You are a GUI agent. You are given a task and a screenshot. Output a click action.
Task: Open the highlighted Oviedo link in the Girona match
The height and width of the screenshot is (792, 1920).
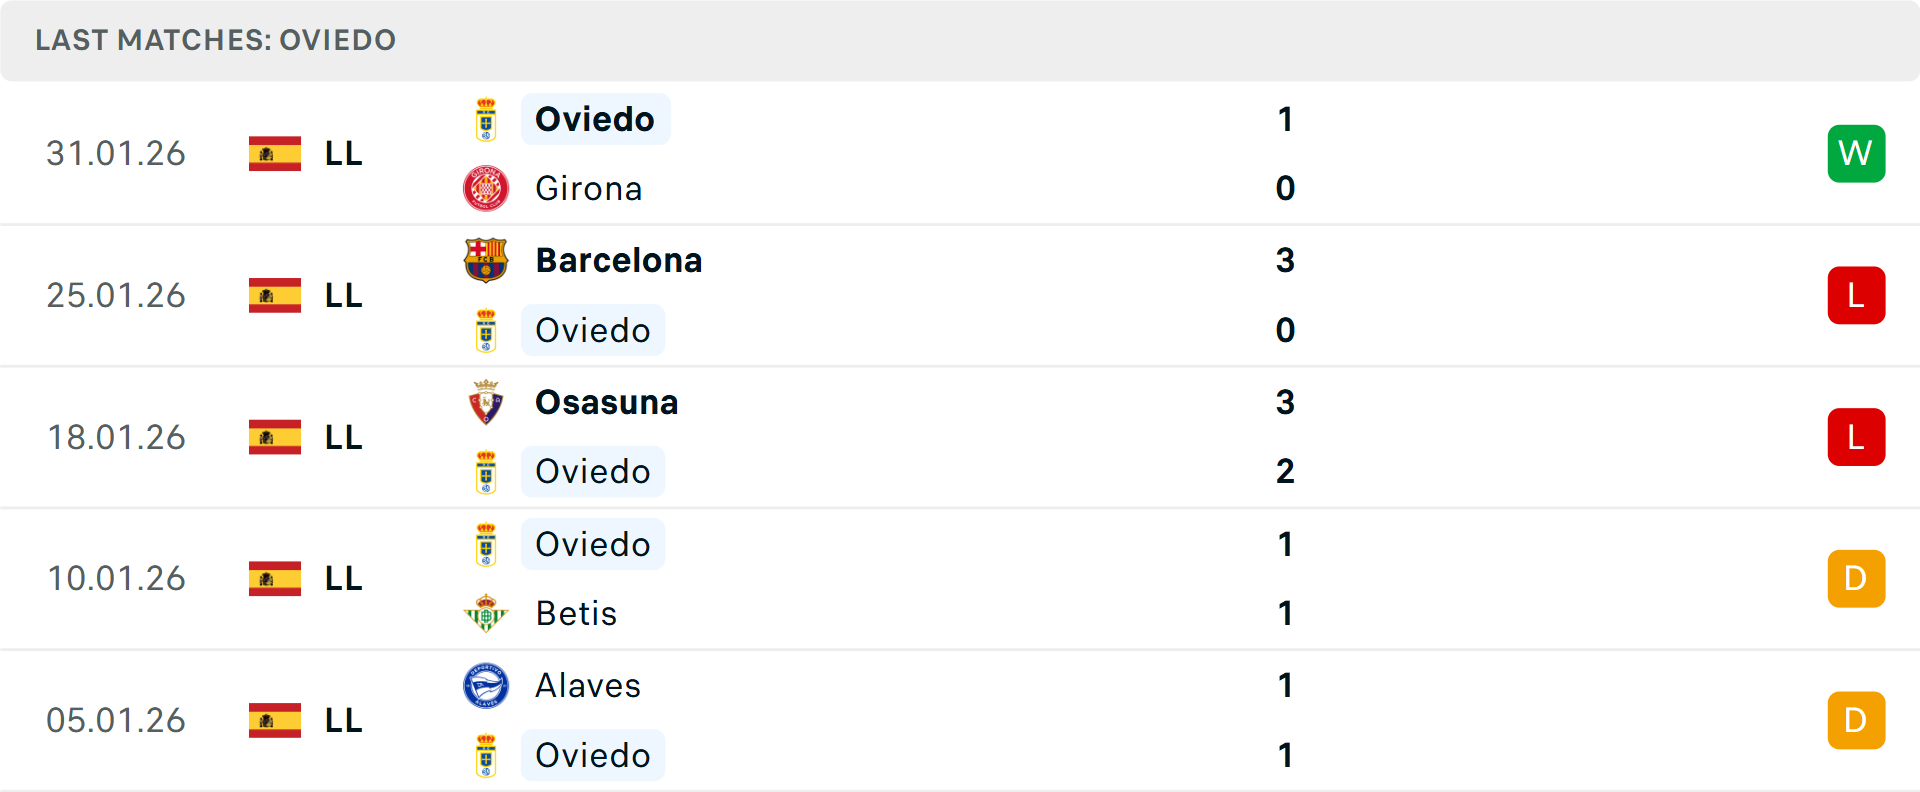595,118
